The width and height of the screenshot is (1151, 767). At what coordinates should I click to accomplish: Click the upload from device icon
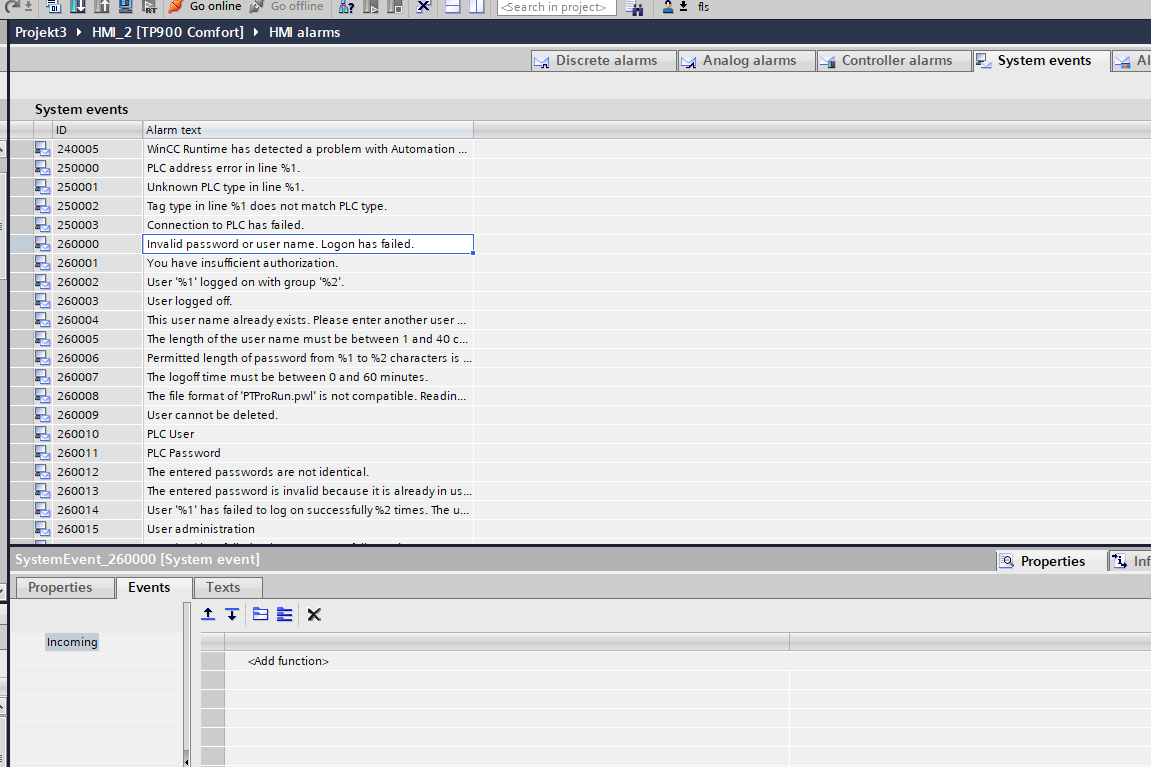pos(101,7)
